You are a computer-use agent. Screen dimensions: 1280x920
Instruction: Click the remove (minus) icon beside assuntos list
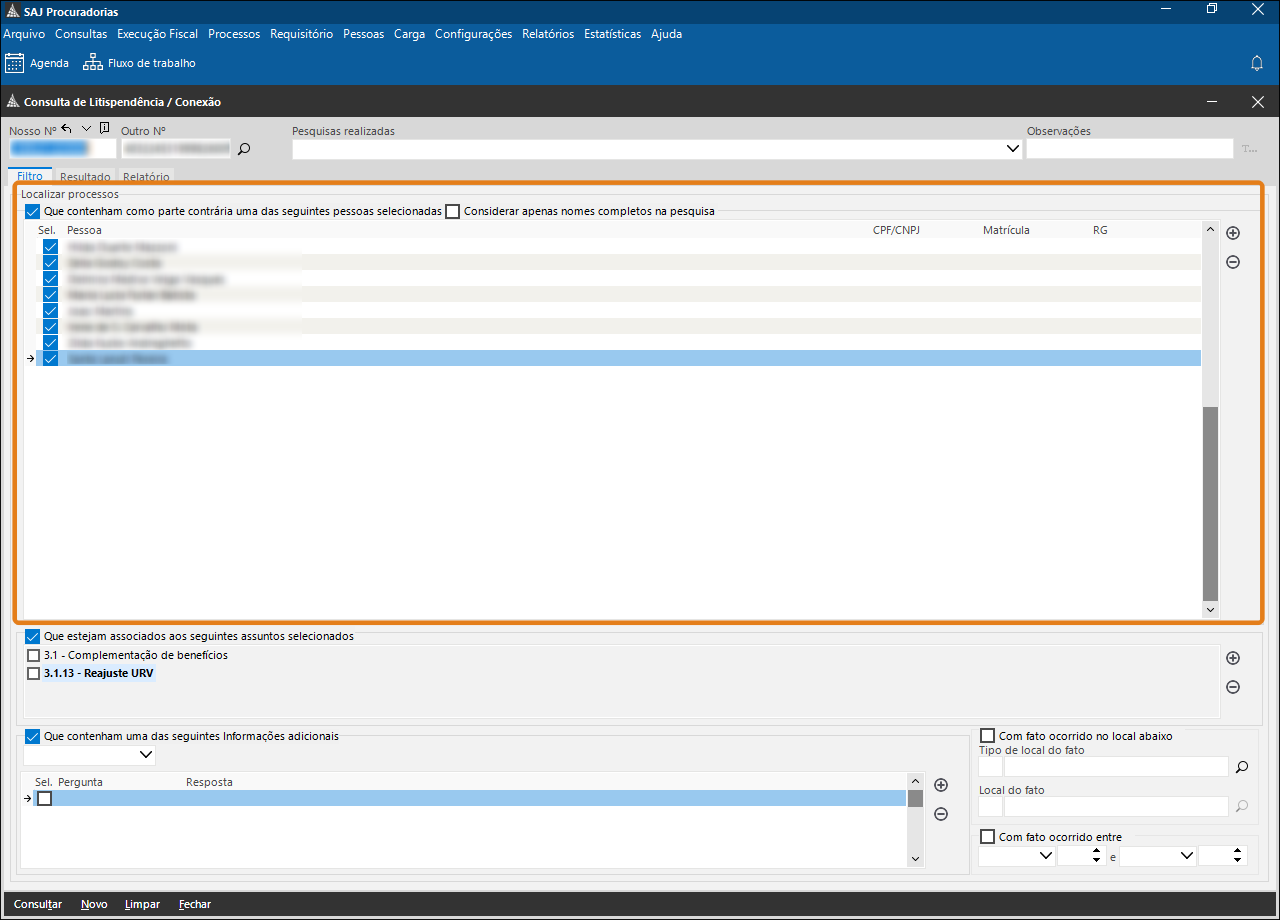click(x=1233, y=687)
